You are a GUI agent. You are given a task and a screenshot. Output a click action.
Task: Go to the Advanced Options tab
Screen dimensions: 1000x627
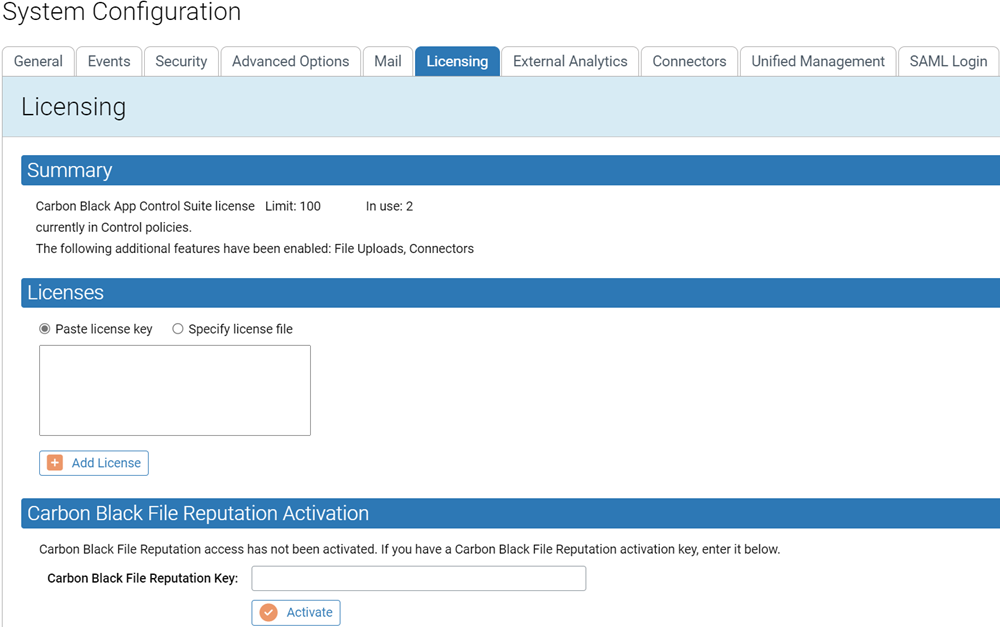[291, 61]
